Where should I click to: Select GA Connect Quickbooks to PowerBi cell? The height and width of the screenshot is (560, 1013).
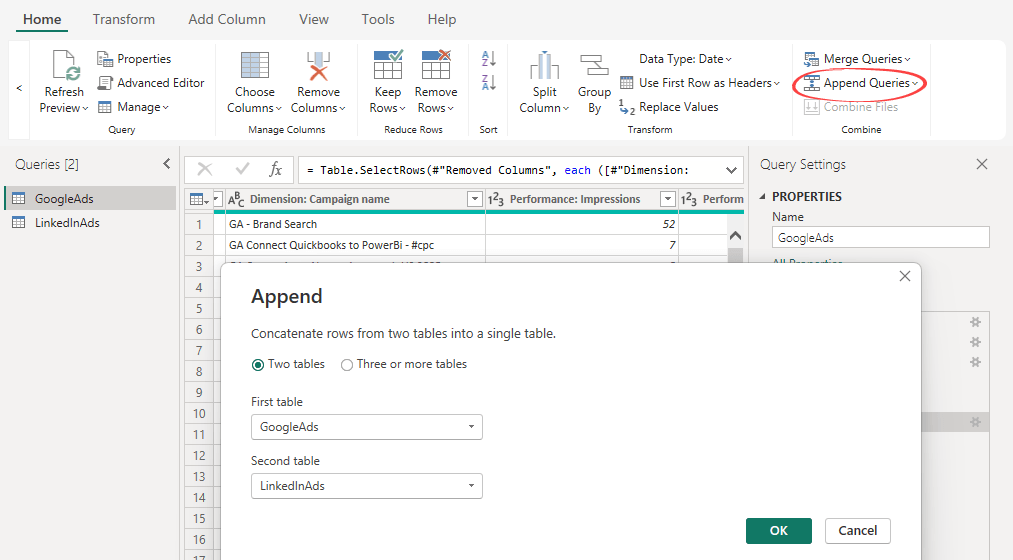pos(355,245)
